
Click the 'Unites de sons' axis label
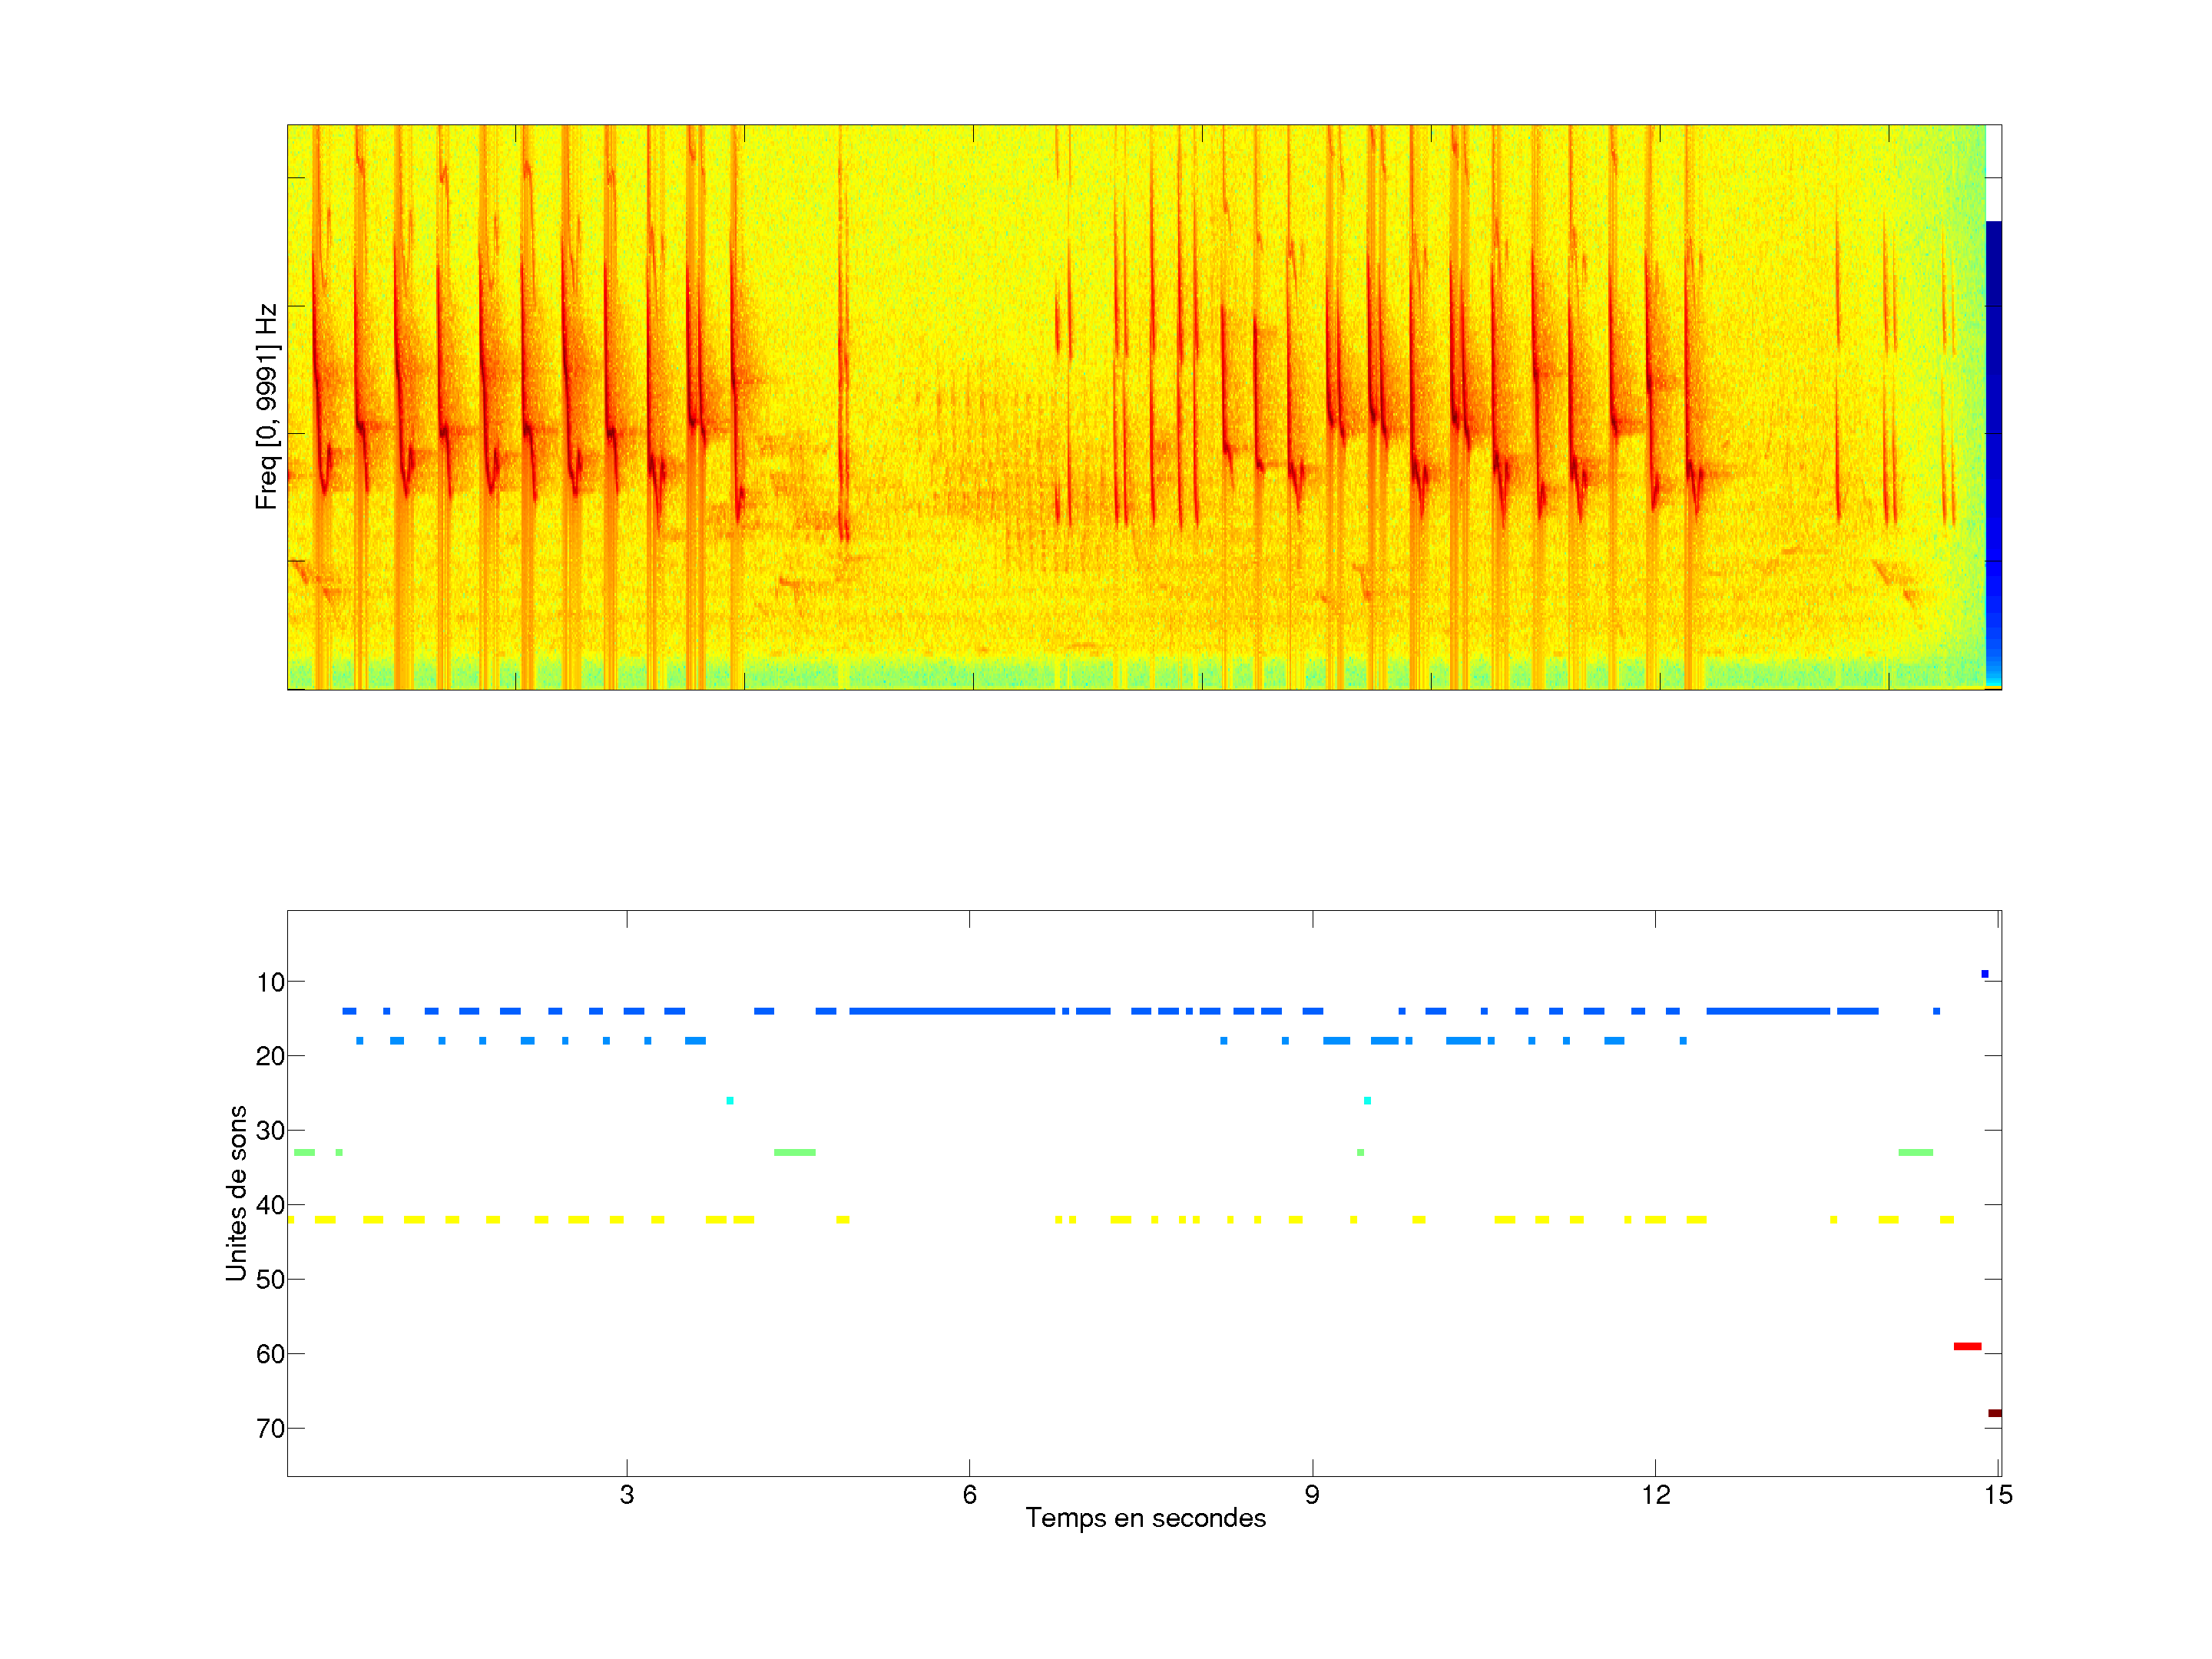point(236,1193)
